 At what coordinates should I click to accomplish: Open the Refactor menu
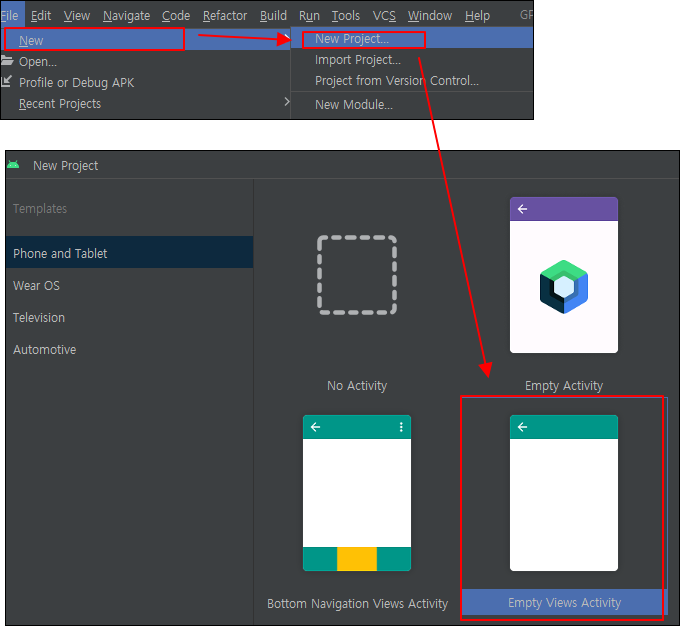pyautogui.click(x=225, y=16)
